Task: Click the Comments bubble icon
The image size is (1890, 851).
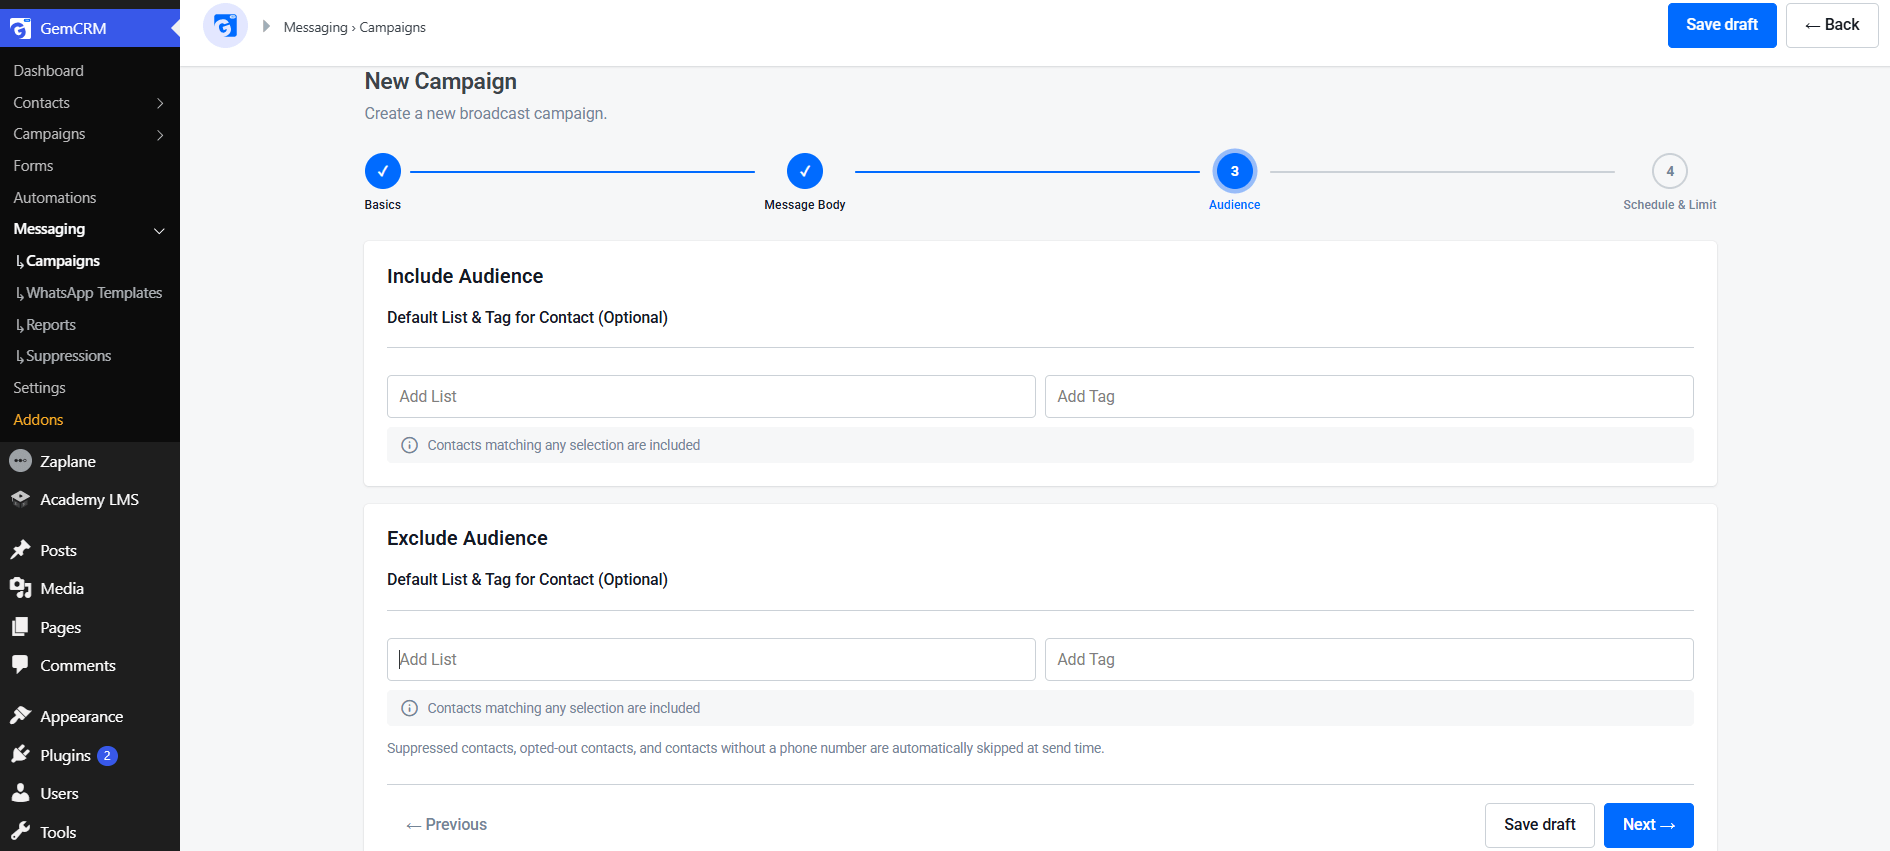Action: tap(20, 665)
